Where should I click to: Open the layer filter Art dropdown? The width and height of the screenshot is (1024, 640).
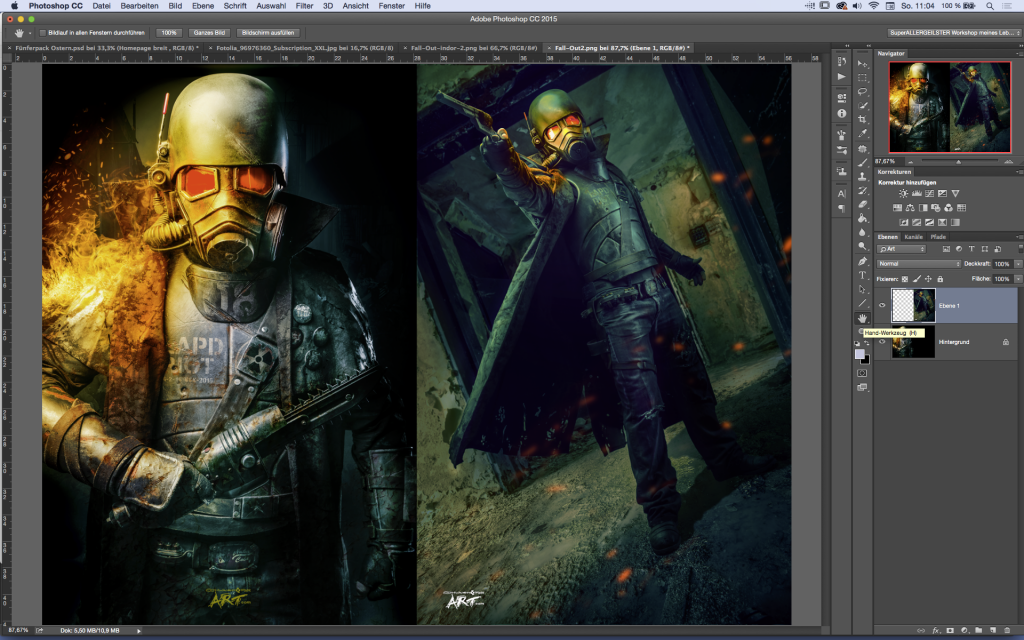(x=901, y=249)
